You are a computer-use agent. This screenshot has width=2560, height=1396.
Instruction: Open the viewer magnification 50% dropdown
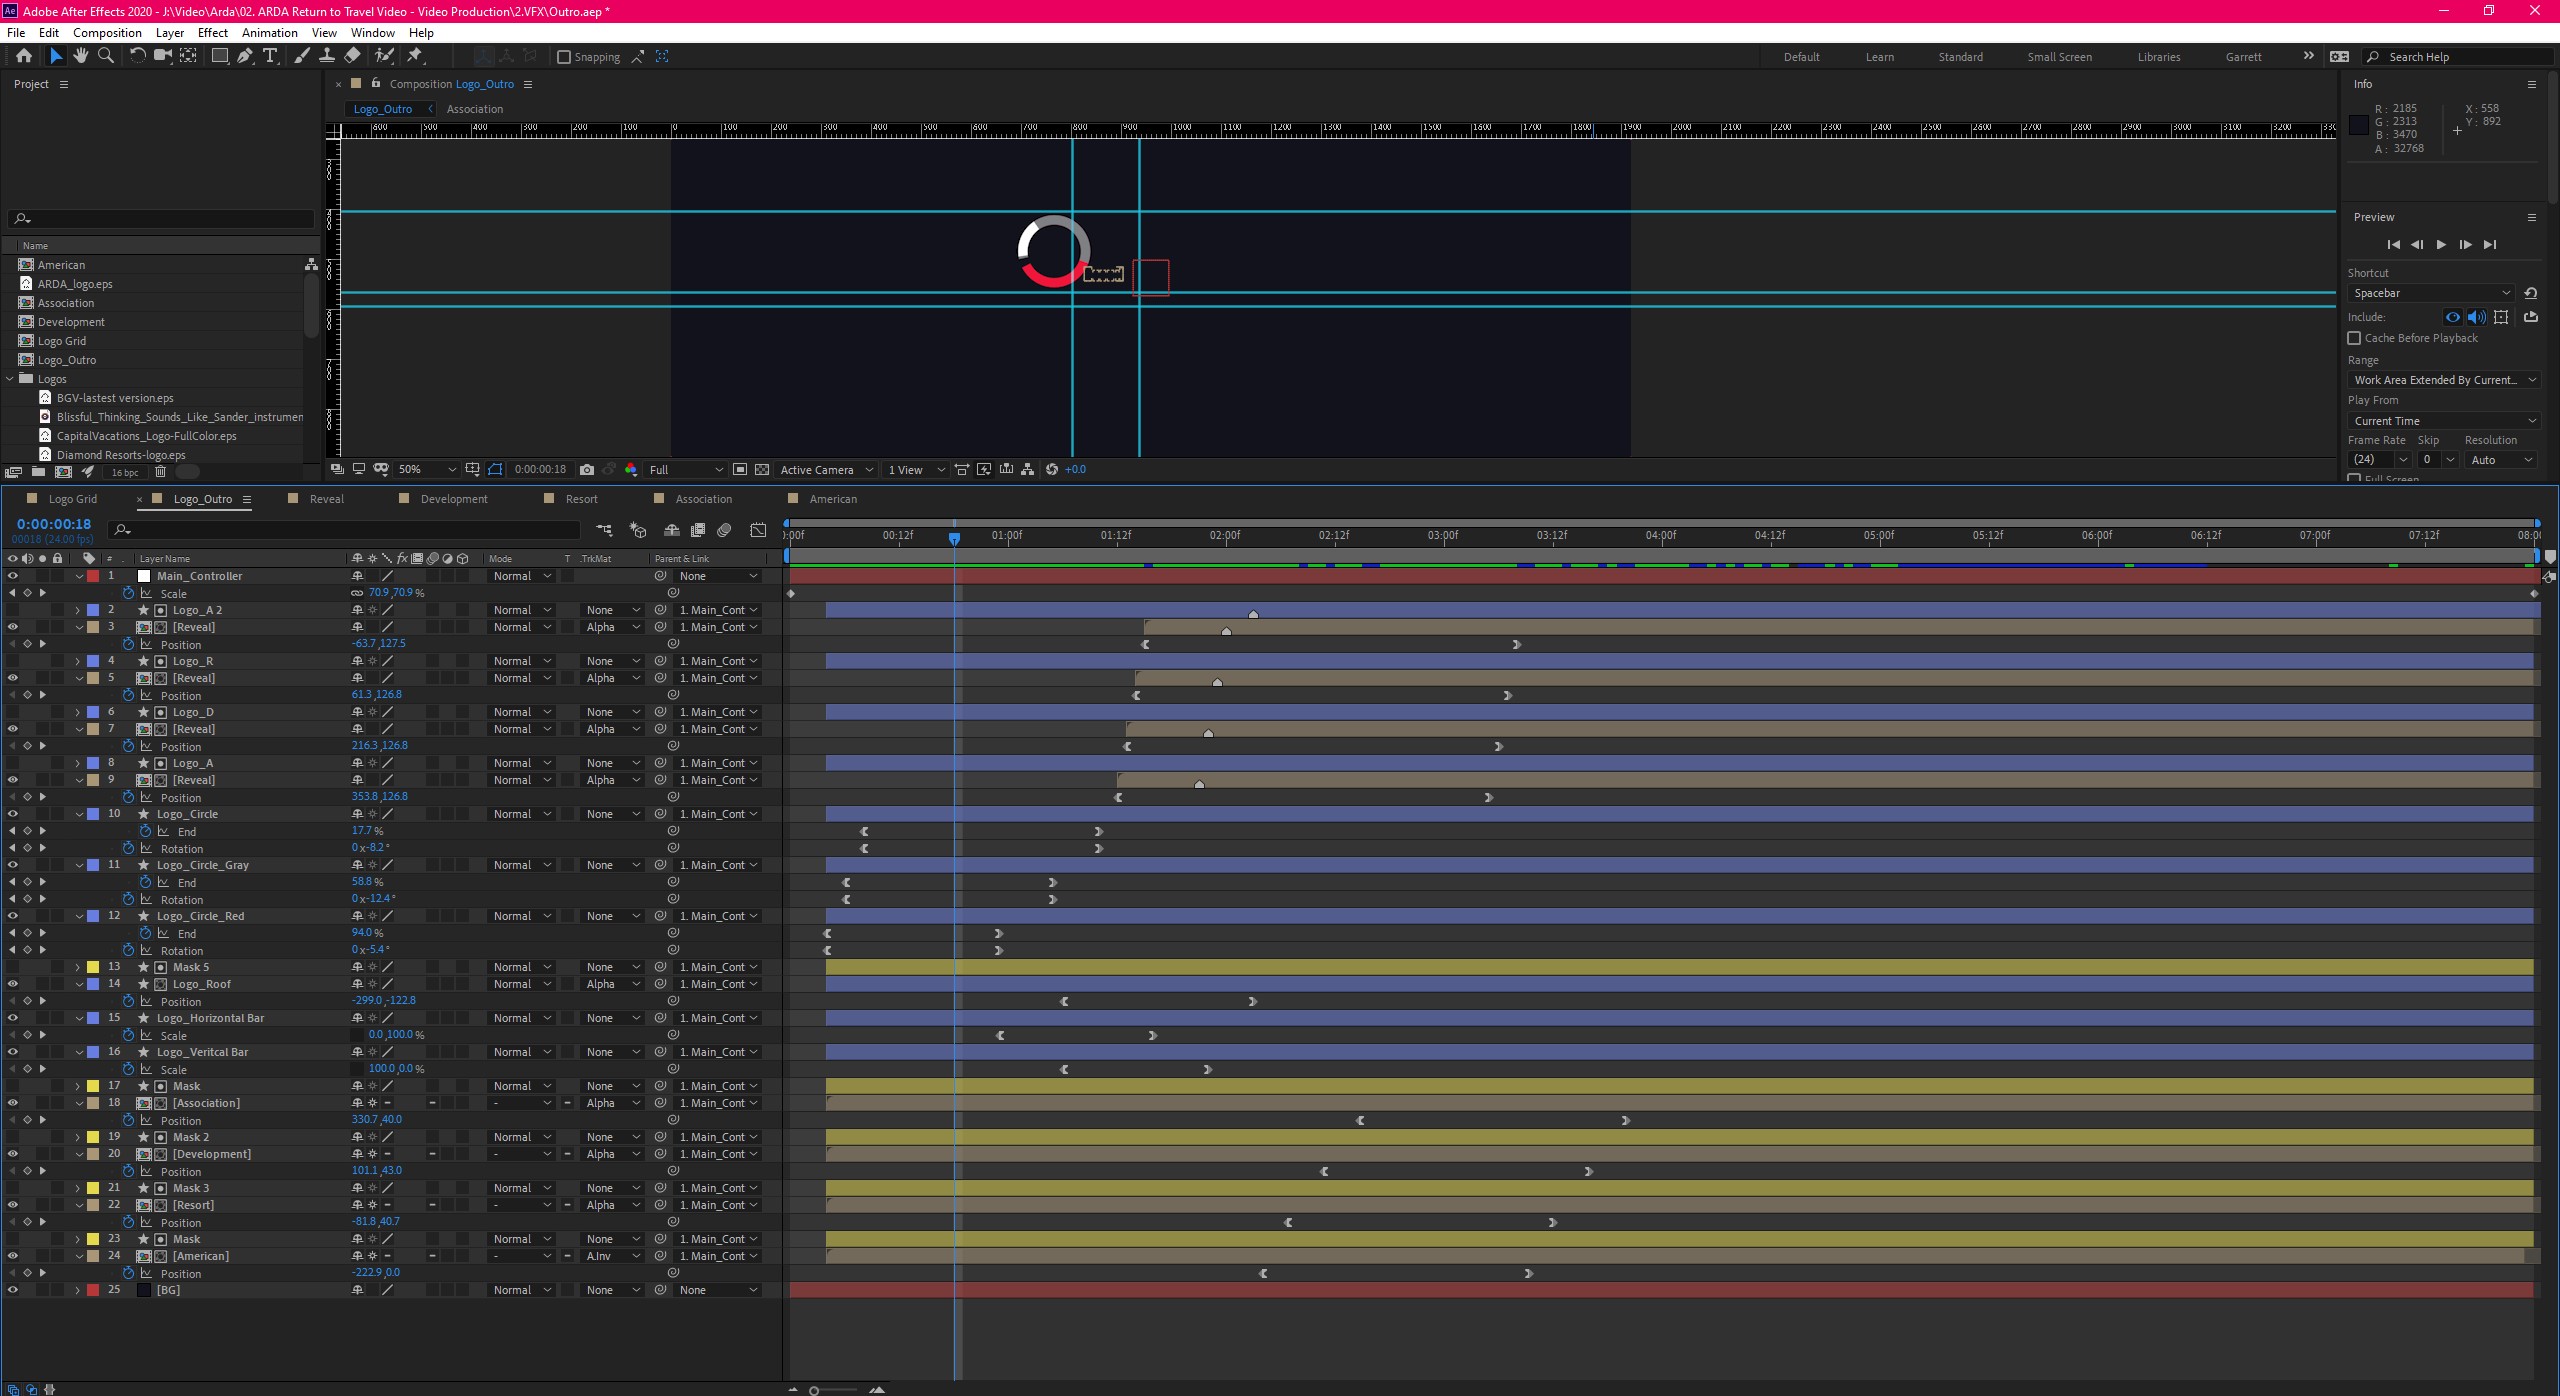pos(427,470)
